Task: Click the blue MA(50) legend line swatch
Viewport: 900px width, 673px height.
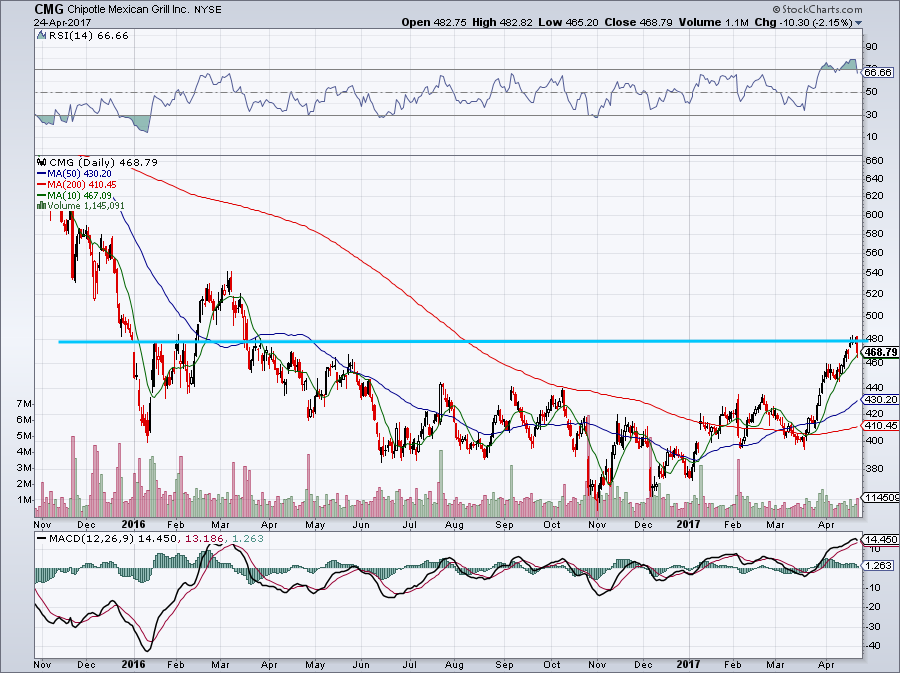Action: pos(42,173)
